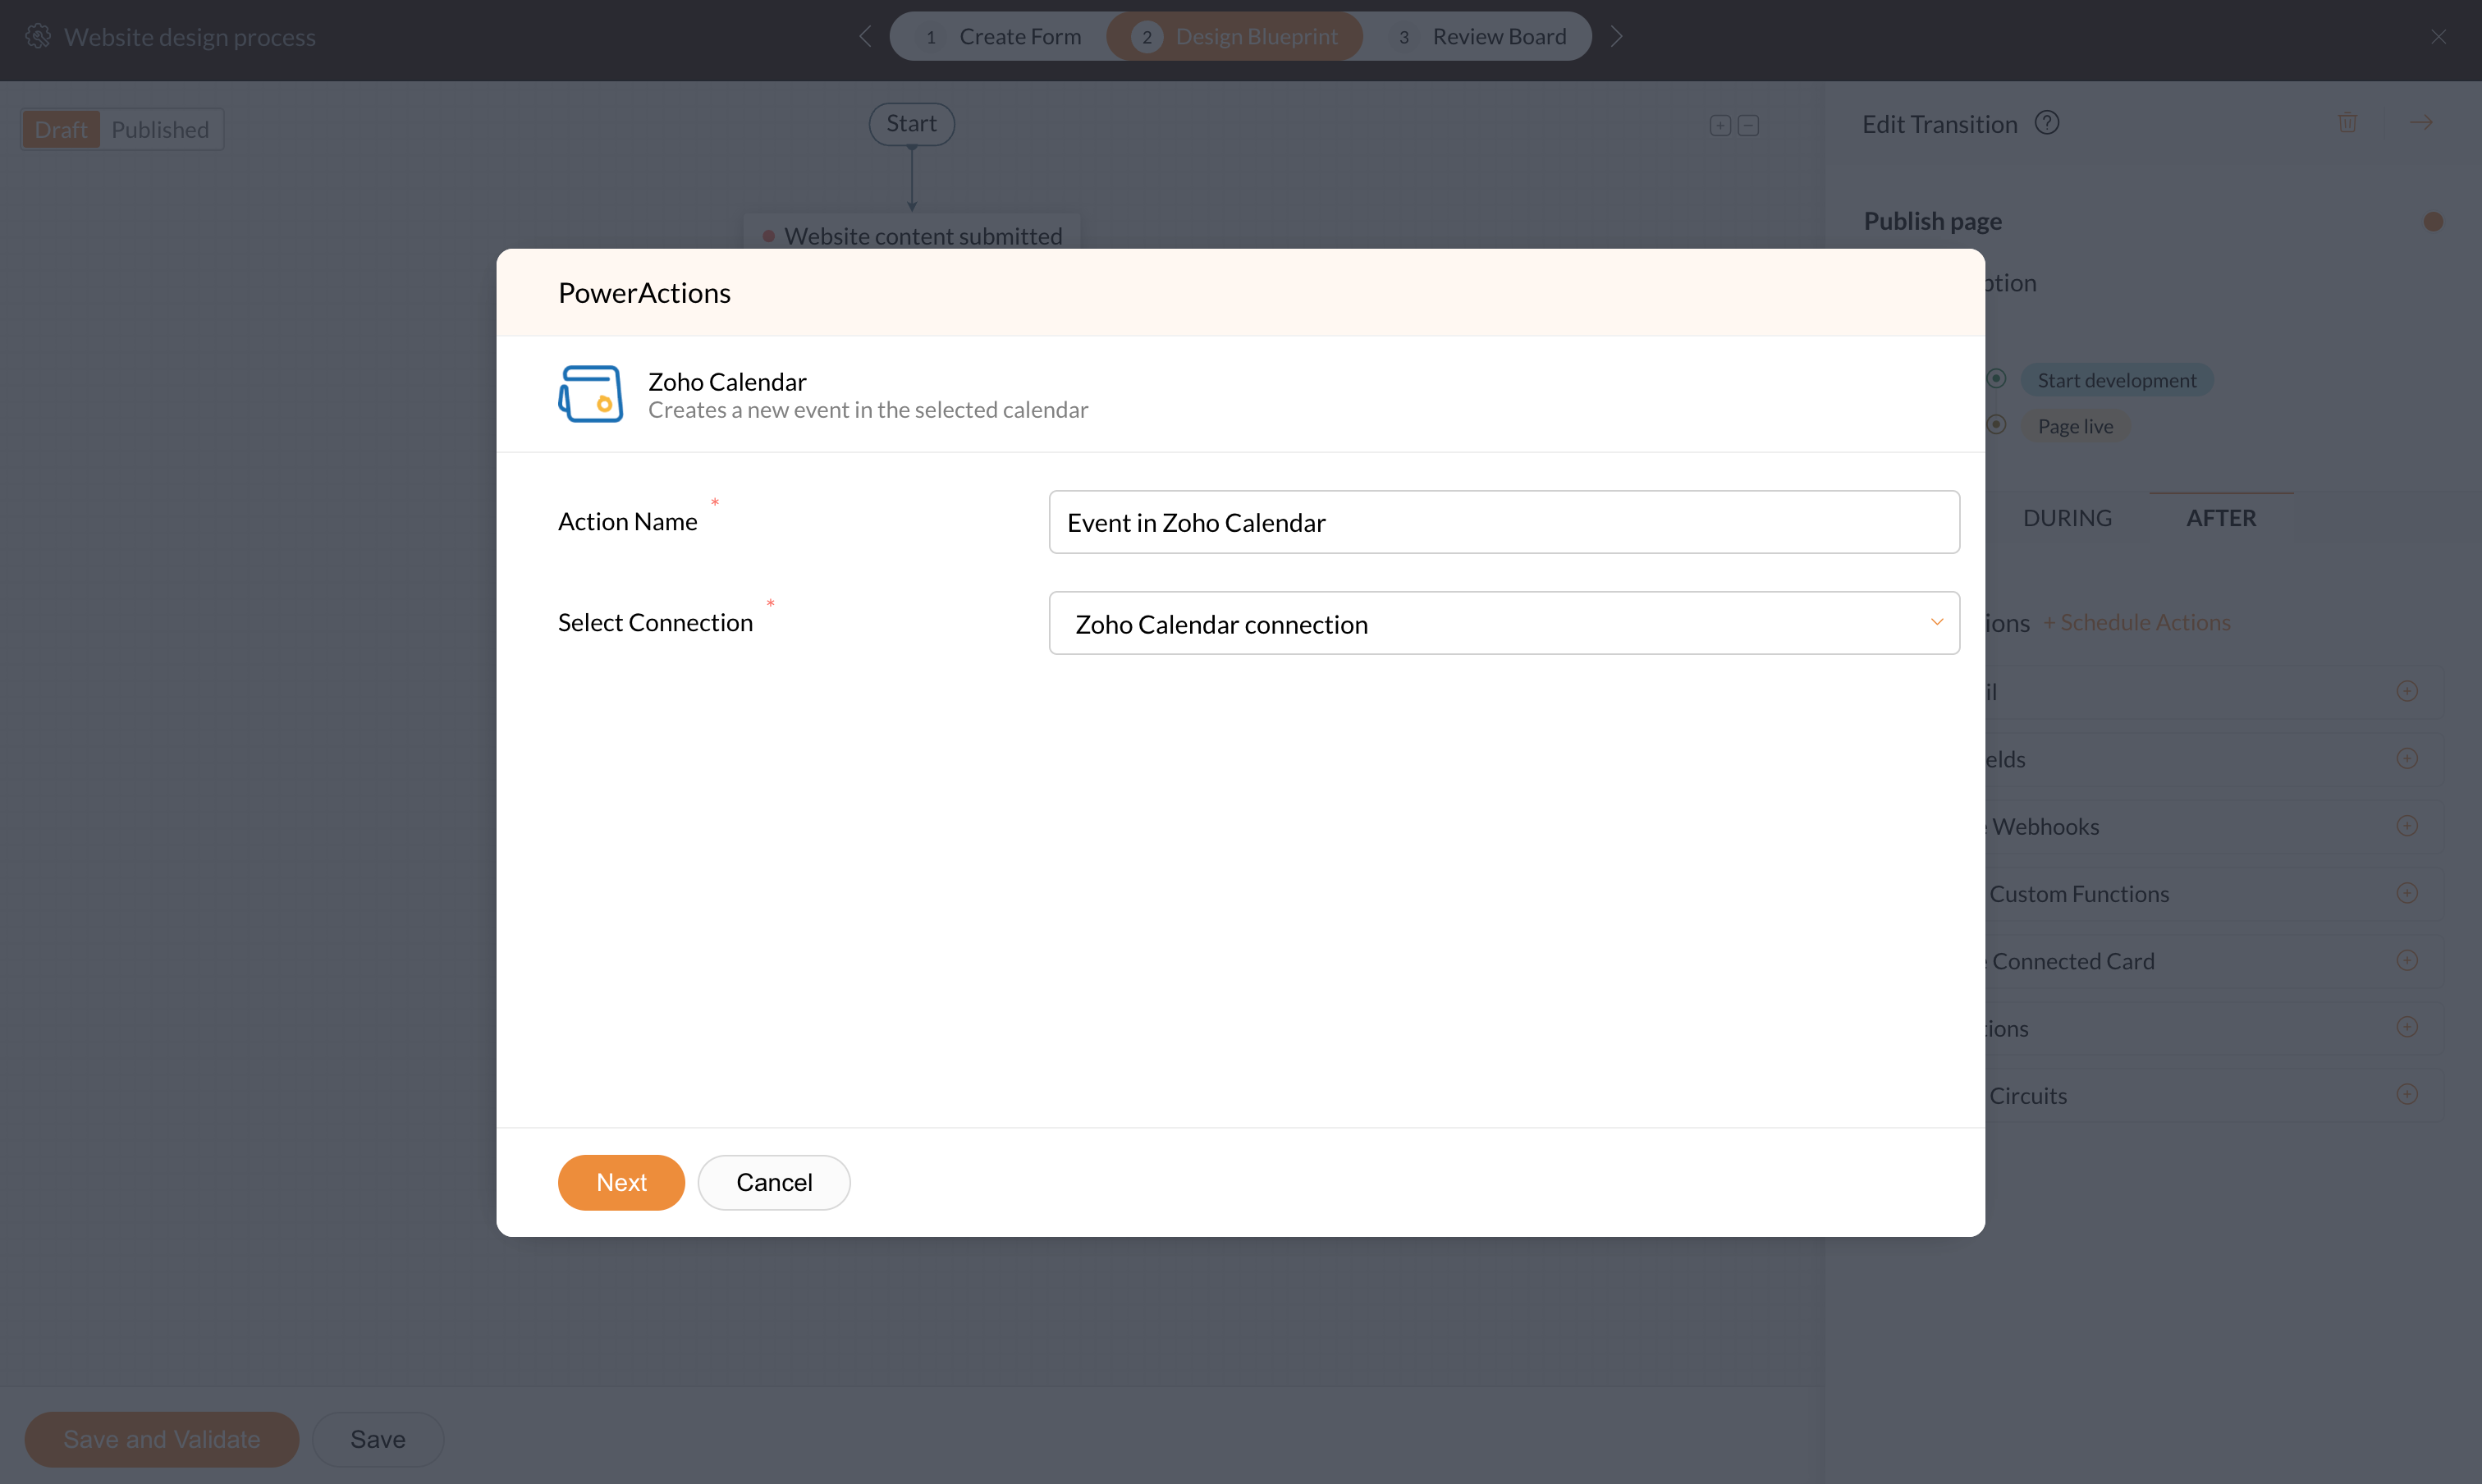Click the trash icon in Edit Transition panel
The height and width of the screenshot is (1484, 2482).
click(2347, 123)
